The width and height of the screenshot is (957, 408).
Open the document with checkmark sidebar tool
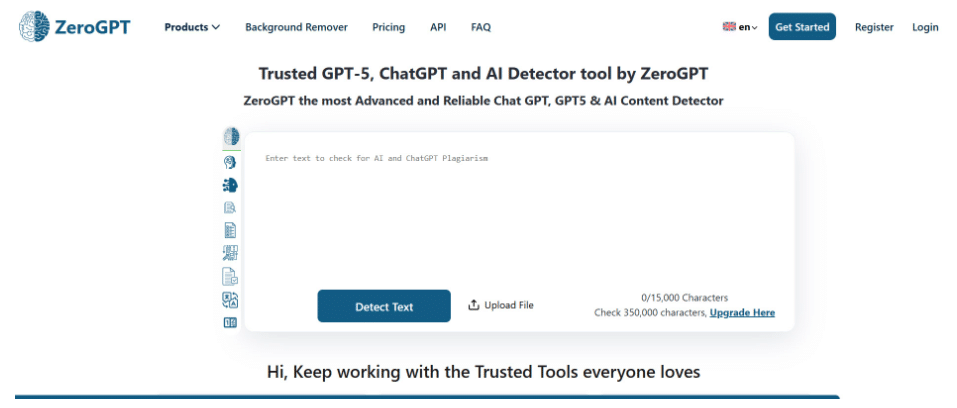(230, 277)
